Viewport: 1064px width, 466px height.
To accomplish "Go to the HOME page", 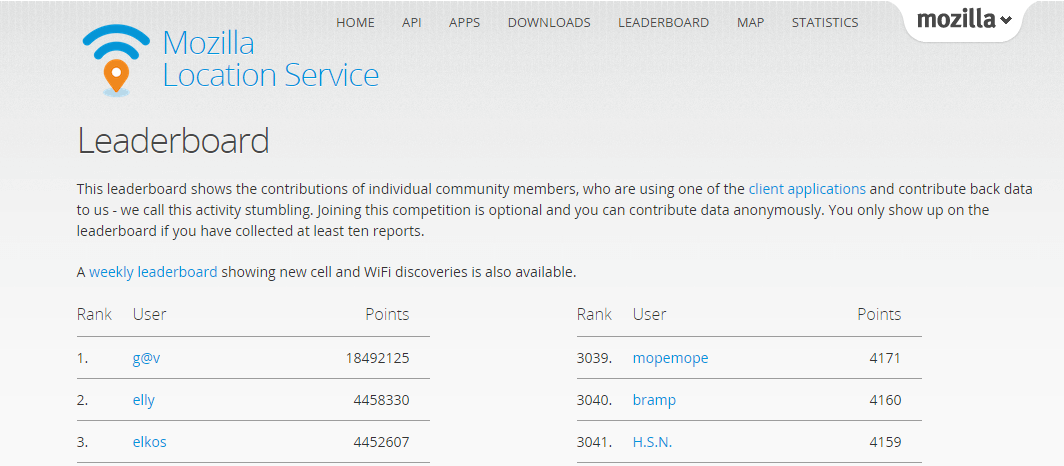I will (x=355, y=22).
